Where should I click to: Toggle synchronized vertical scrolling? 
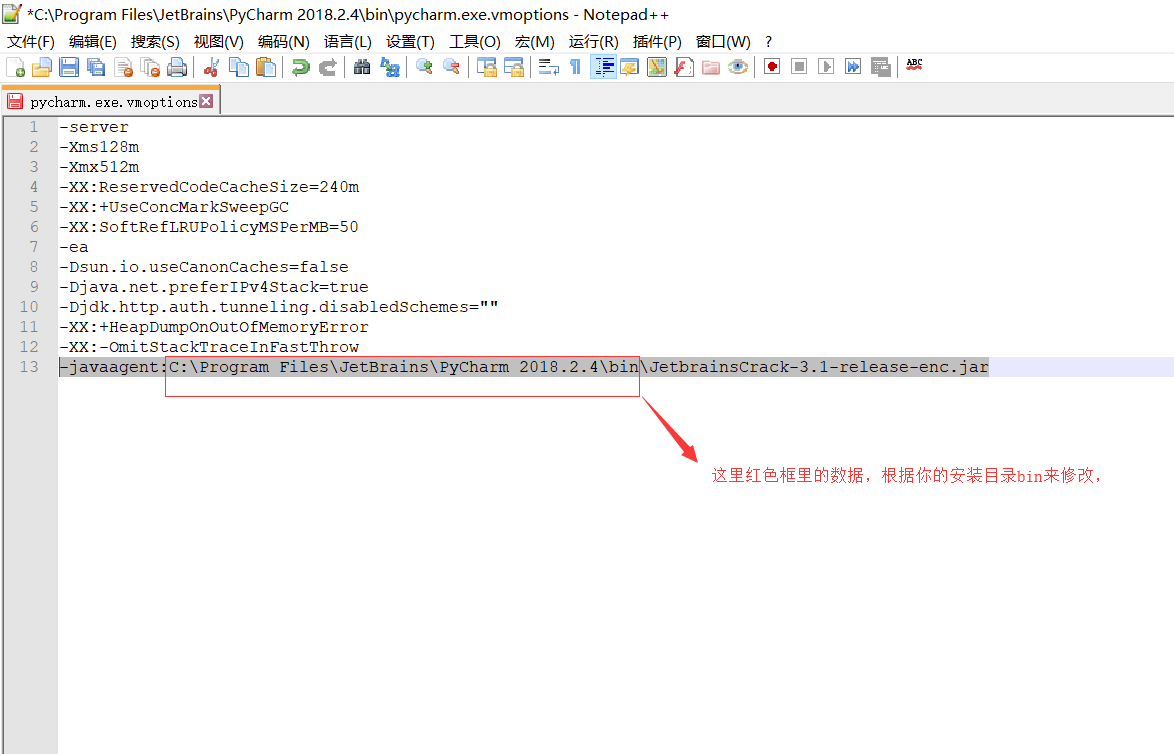pos(487,67)
